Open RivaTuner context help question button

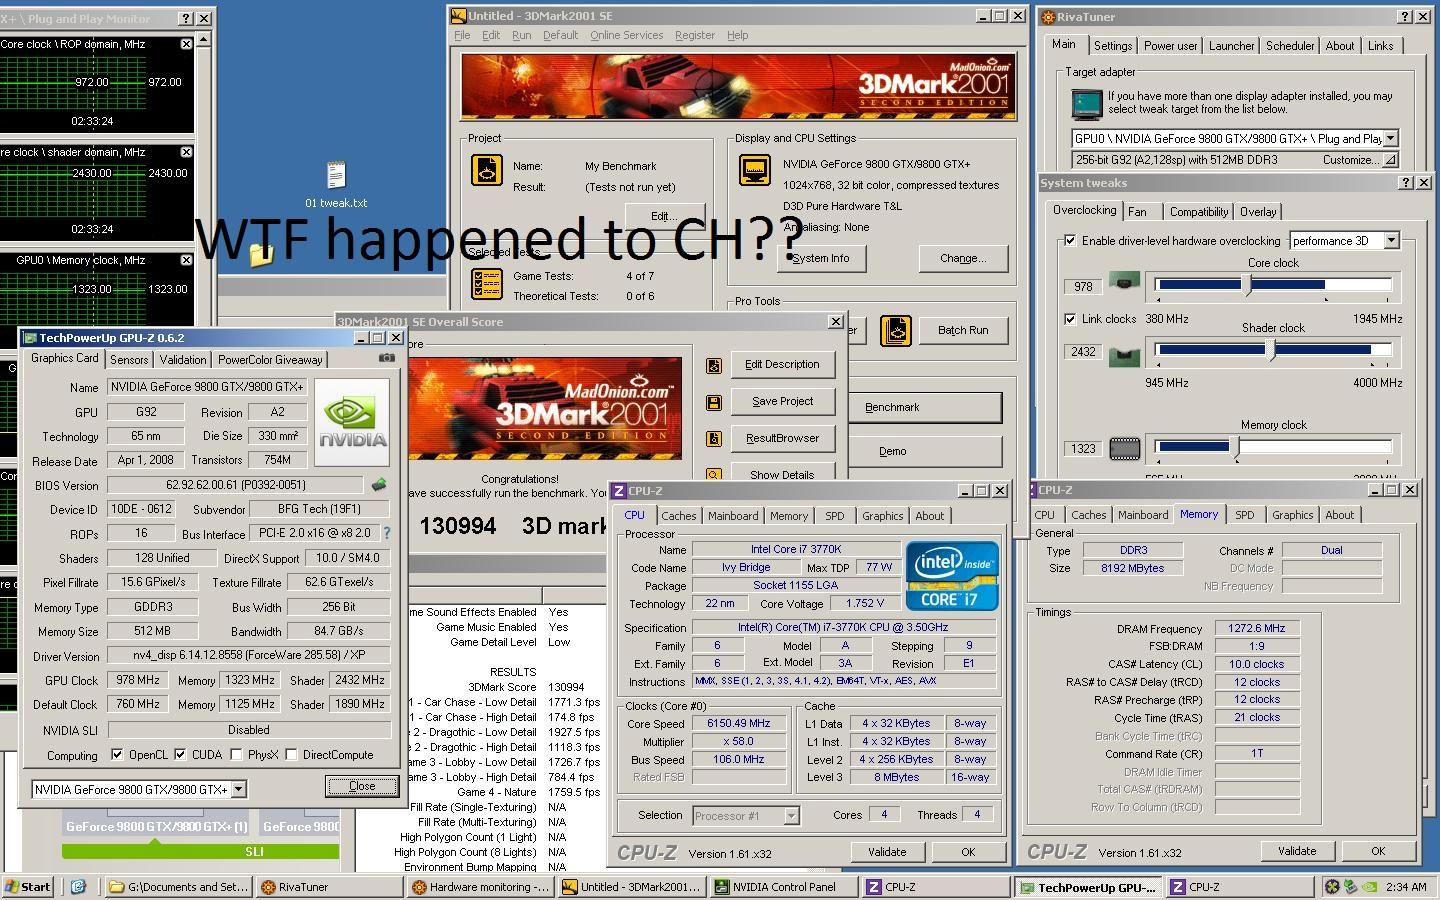tap(1406, 17)
